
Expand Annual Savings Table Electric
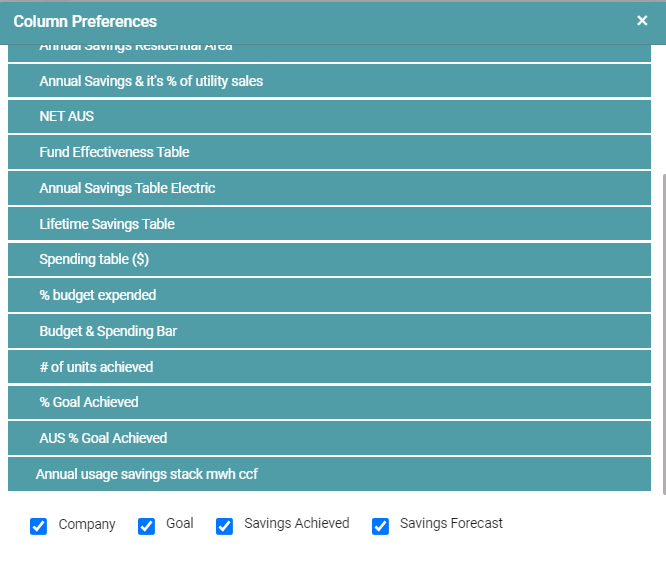(329, 188)
